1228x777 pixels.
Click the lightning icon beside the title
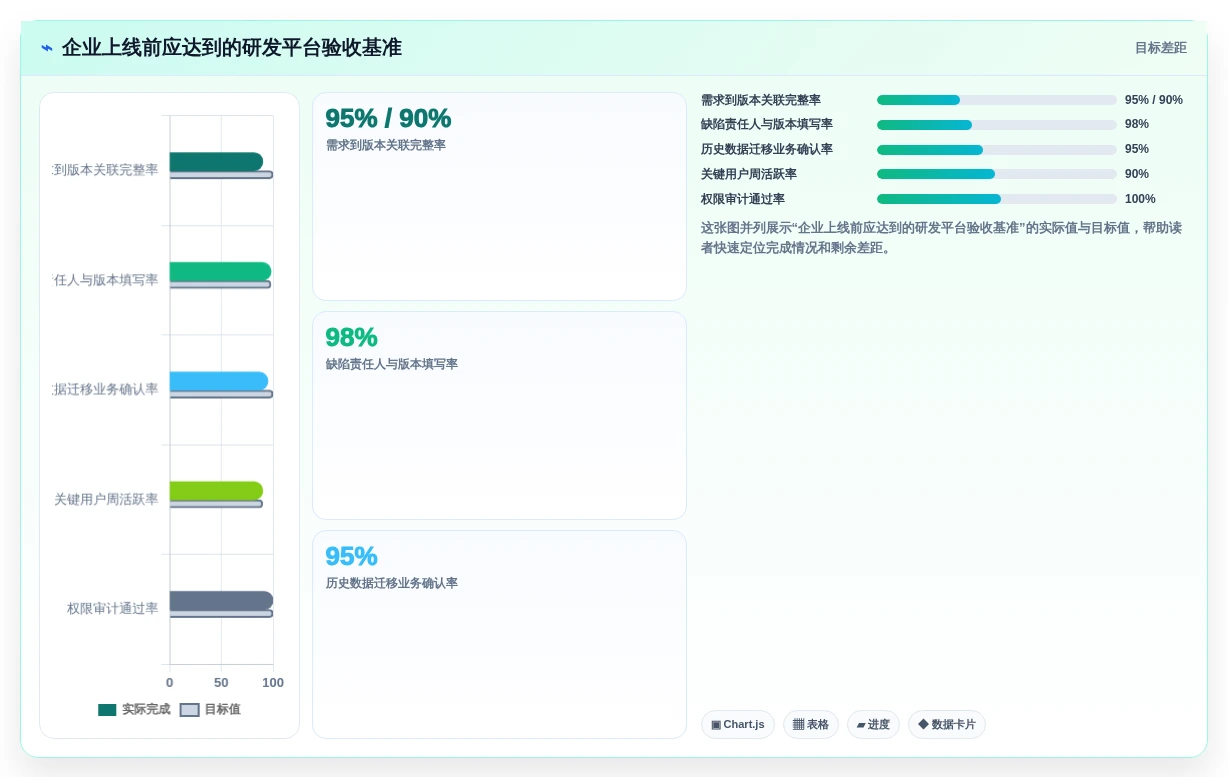47,48
